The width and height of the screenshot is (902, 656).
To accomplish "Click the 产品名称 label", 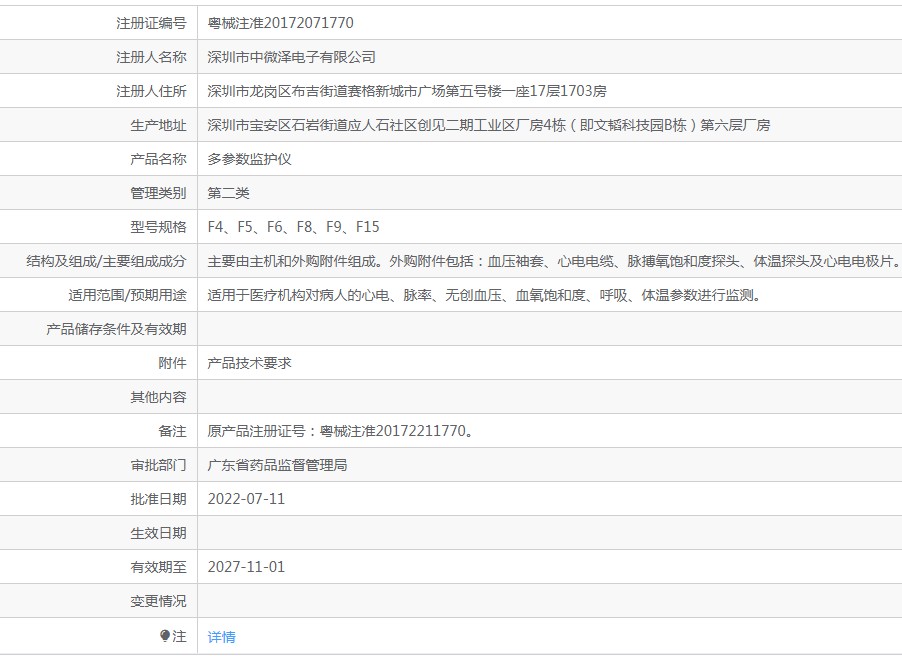I will 158,159.
